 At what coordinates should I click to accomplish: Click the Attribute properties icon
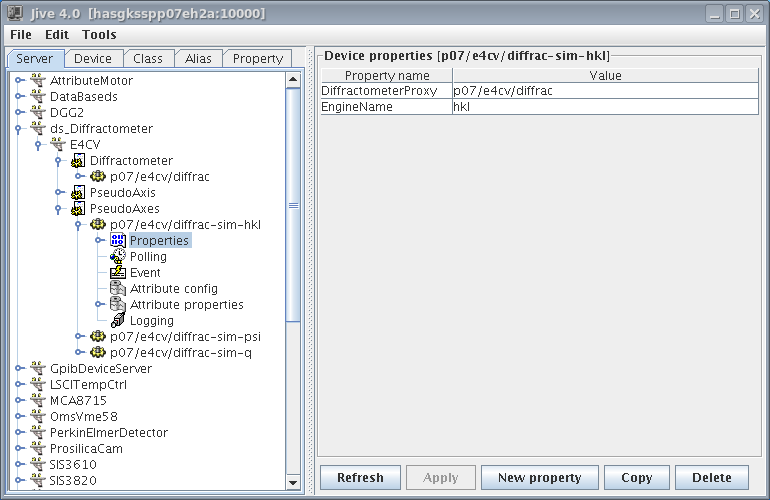[x=118, y=305]
